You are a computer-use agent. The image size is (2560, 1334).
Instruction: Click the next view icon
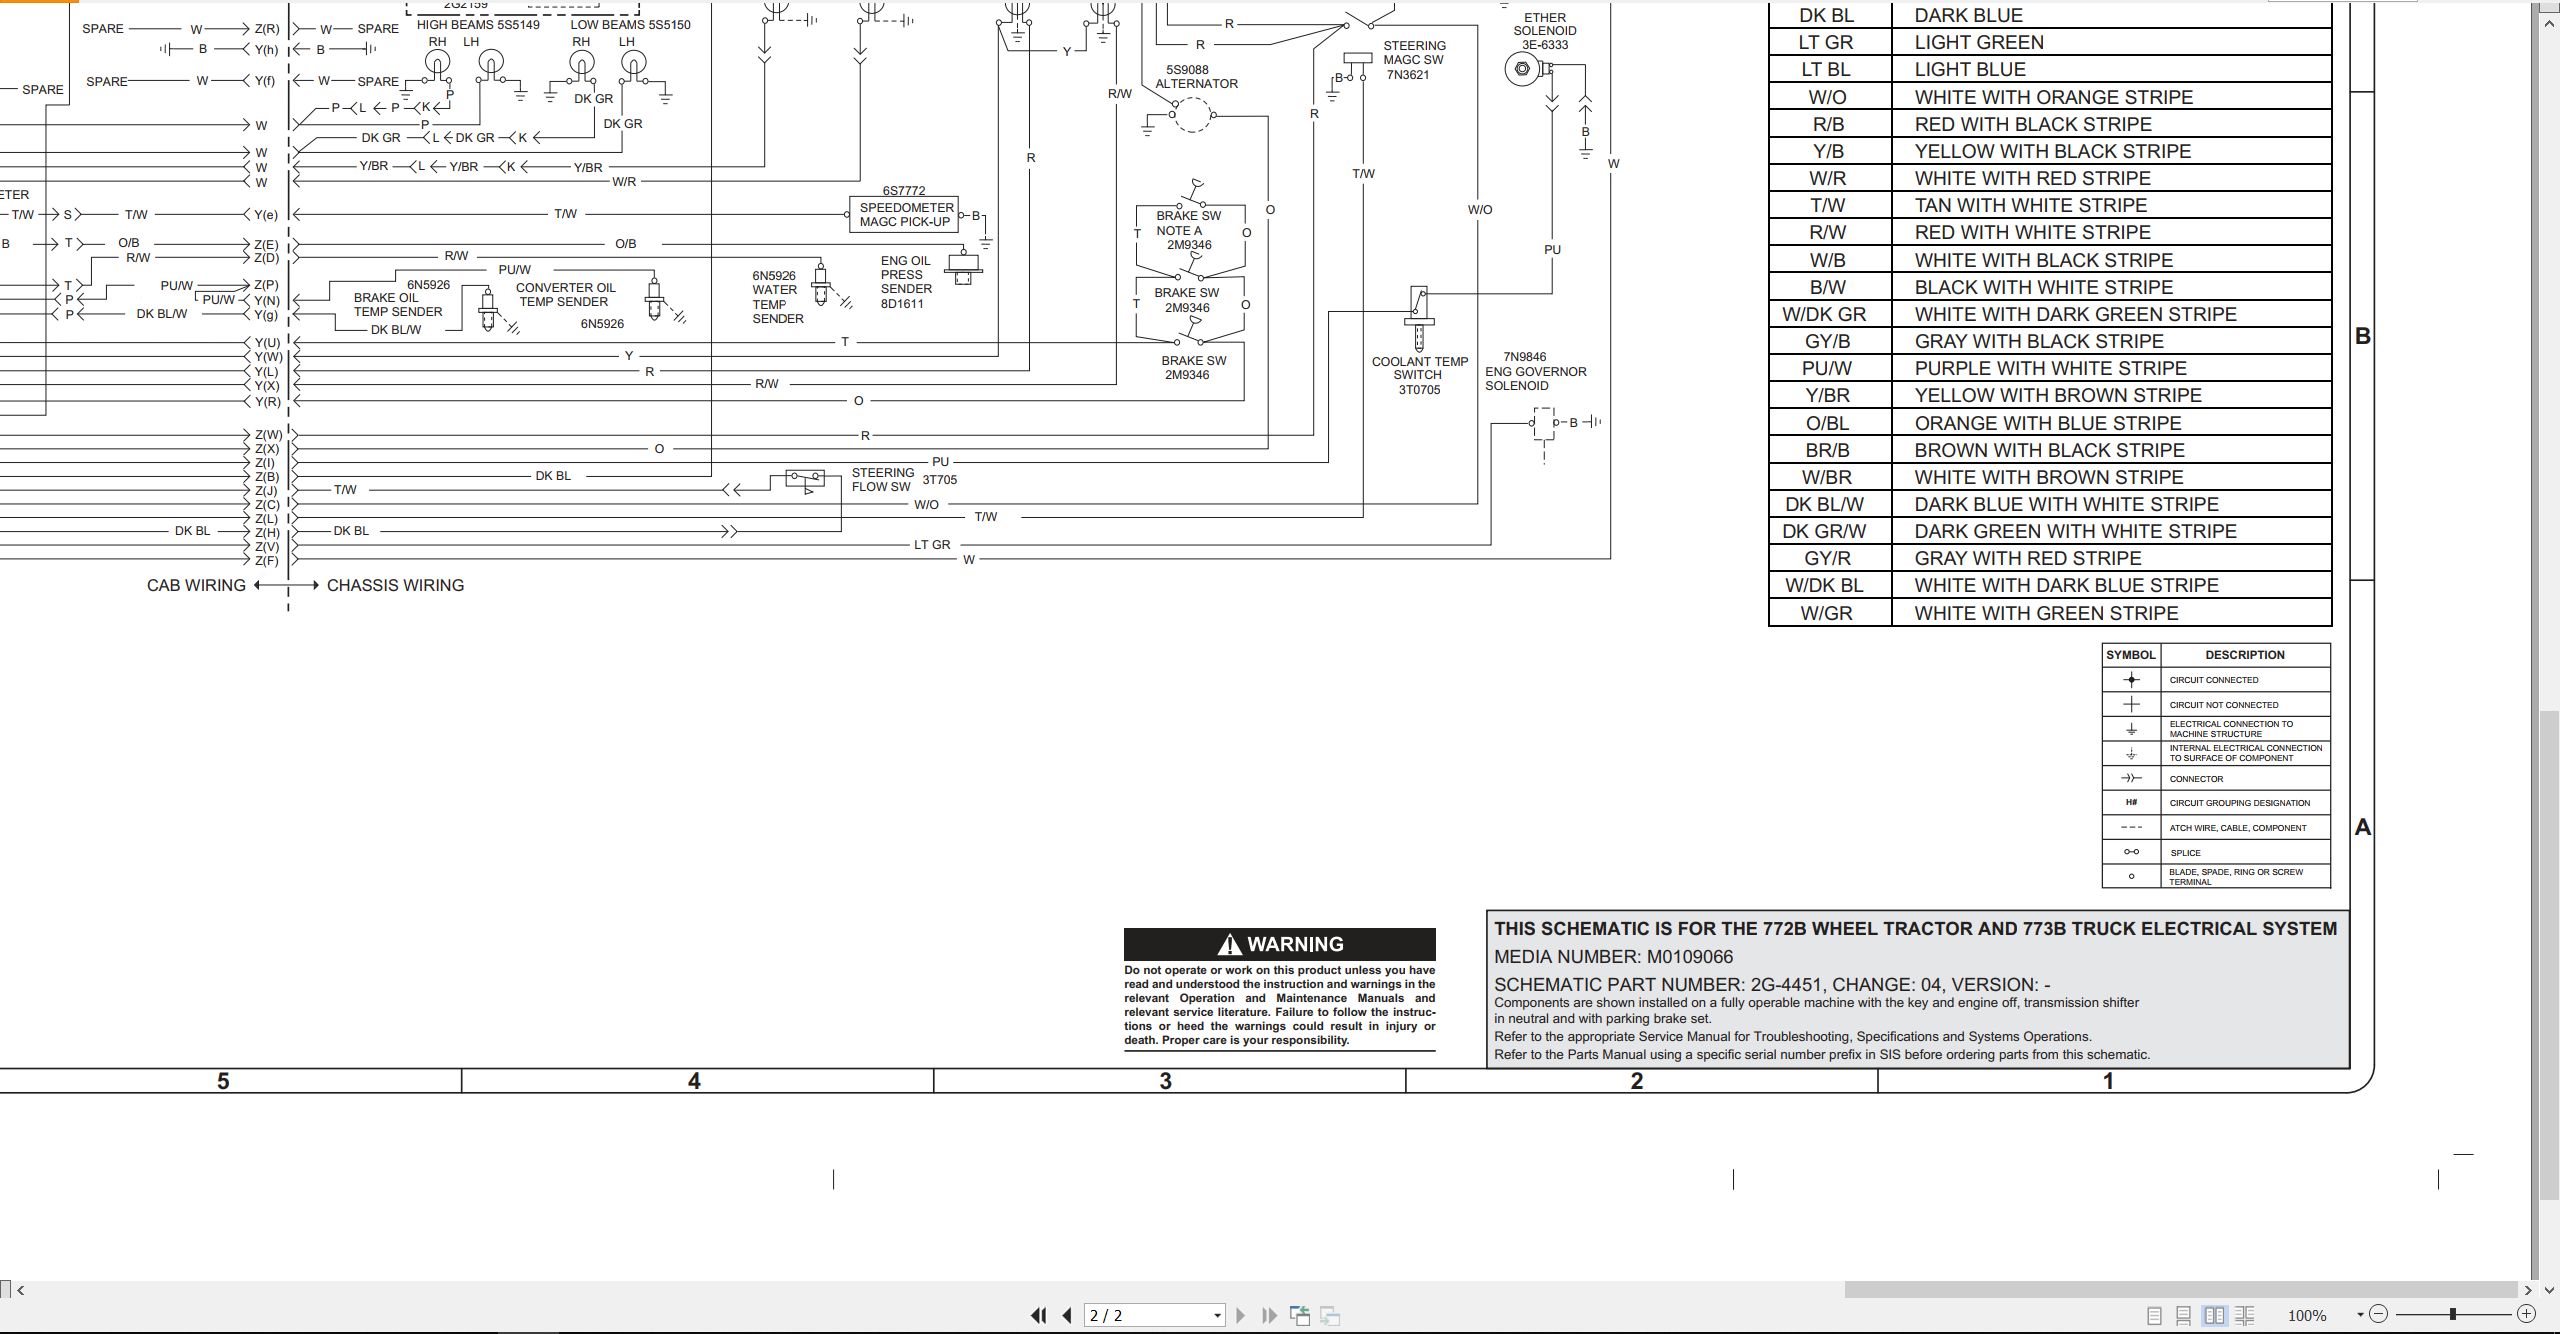[1330, 1316]
